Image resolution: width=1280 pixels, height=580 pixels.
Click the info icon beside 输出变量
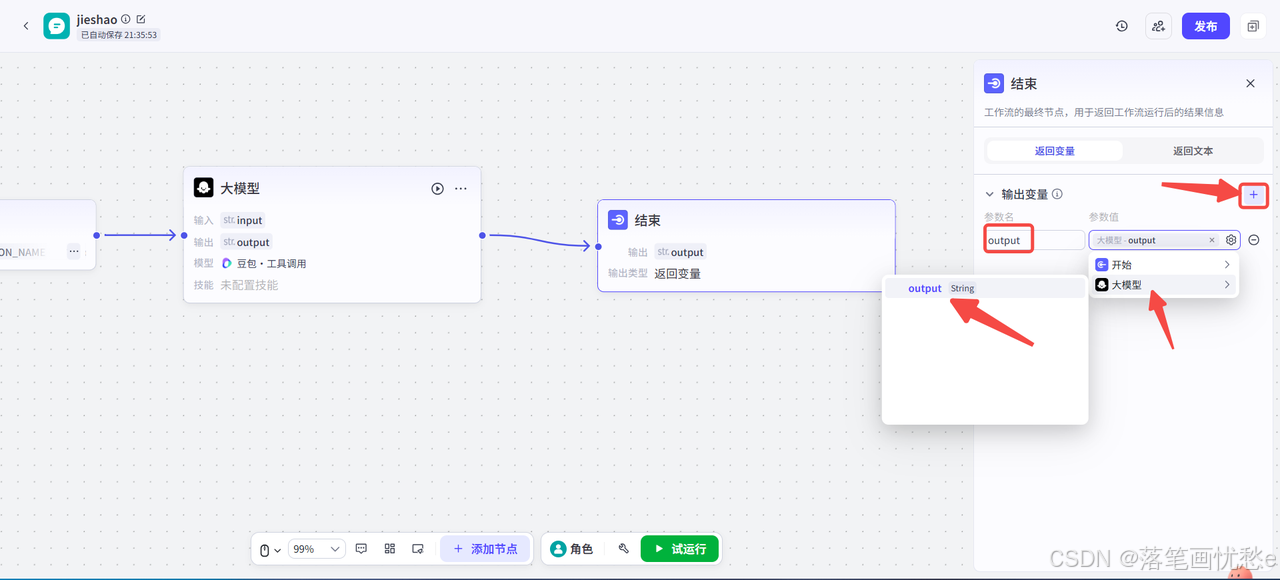[x=1057, y=195]
